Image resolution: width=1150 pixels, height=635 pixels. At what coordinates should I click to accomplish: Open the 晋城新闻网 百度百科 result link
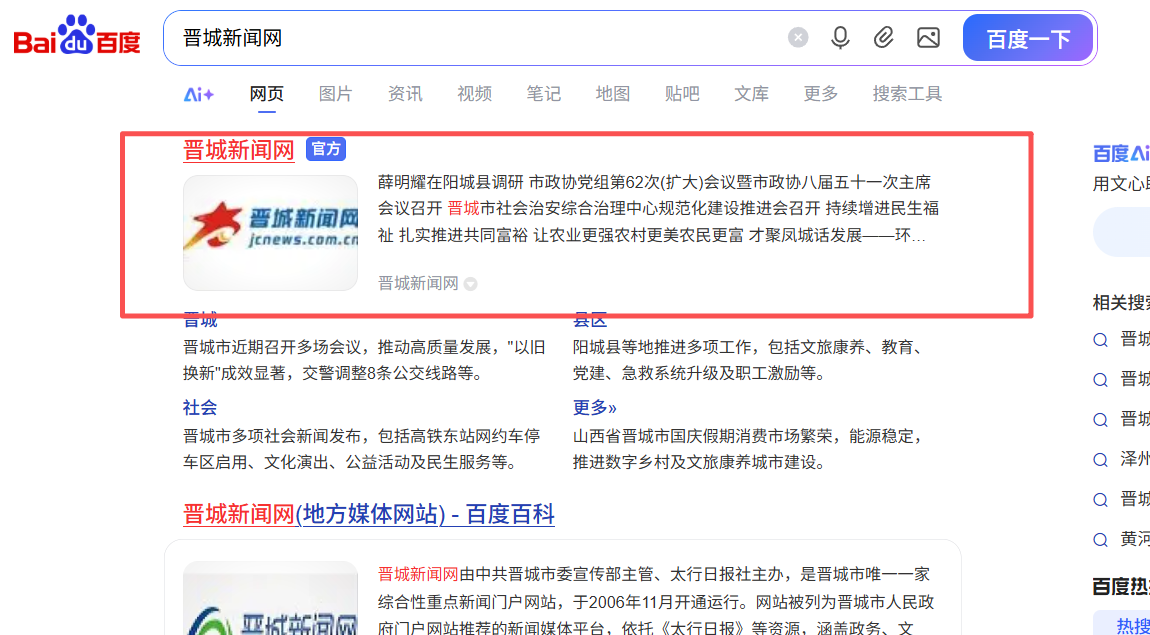[x=367, y=514]
